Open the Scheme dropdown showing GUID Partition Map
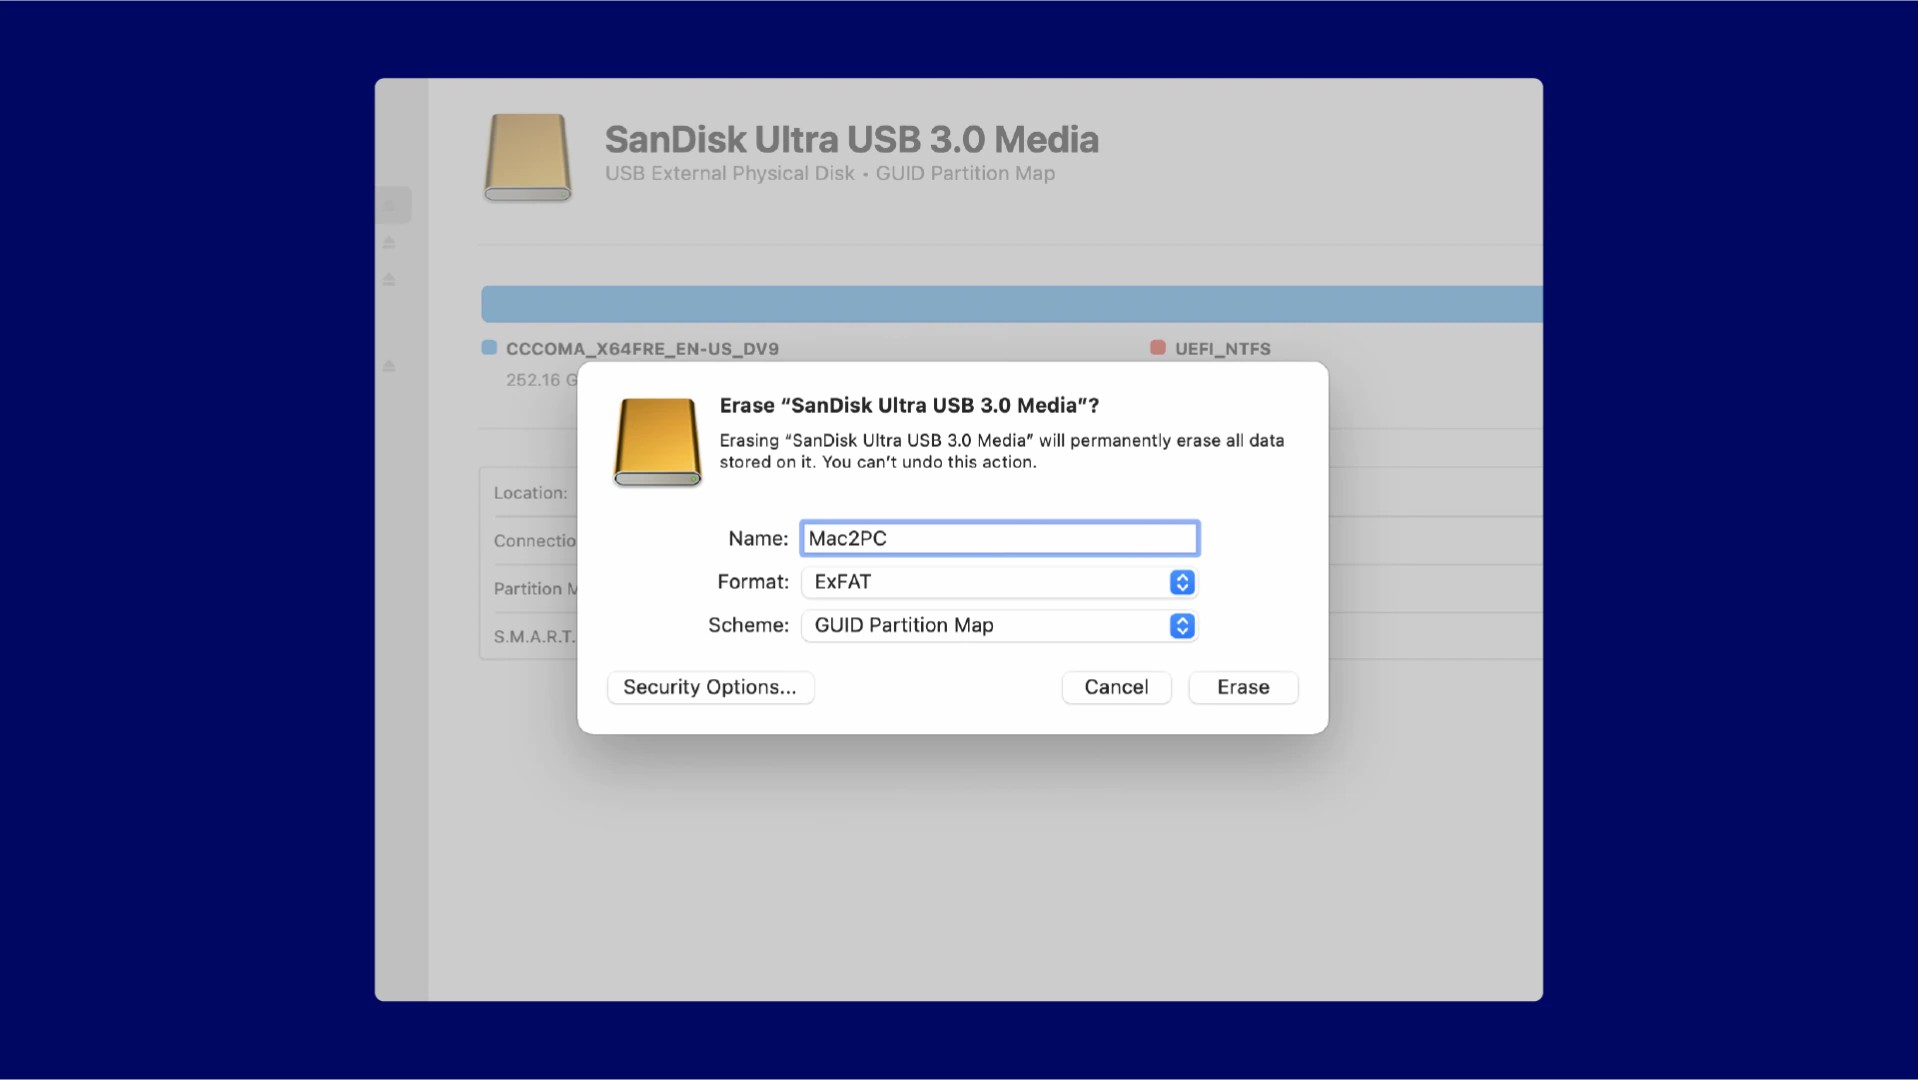Screen dimensions: 1918x1080 tap(999, 625)
